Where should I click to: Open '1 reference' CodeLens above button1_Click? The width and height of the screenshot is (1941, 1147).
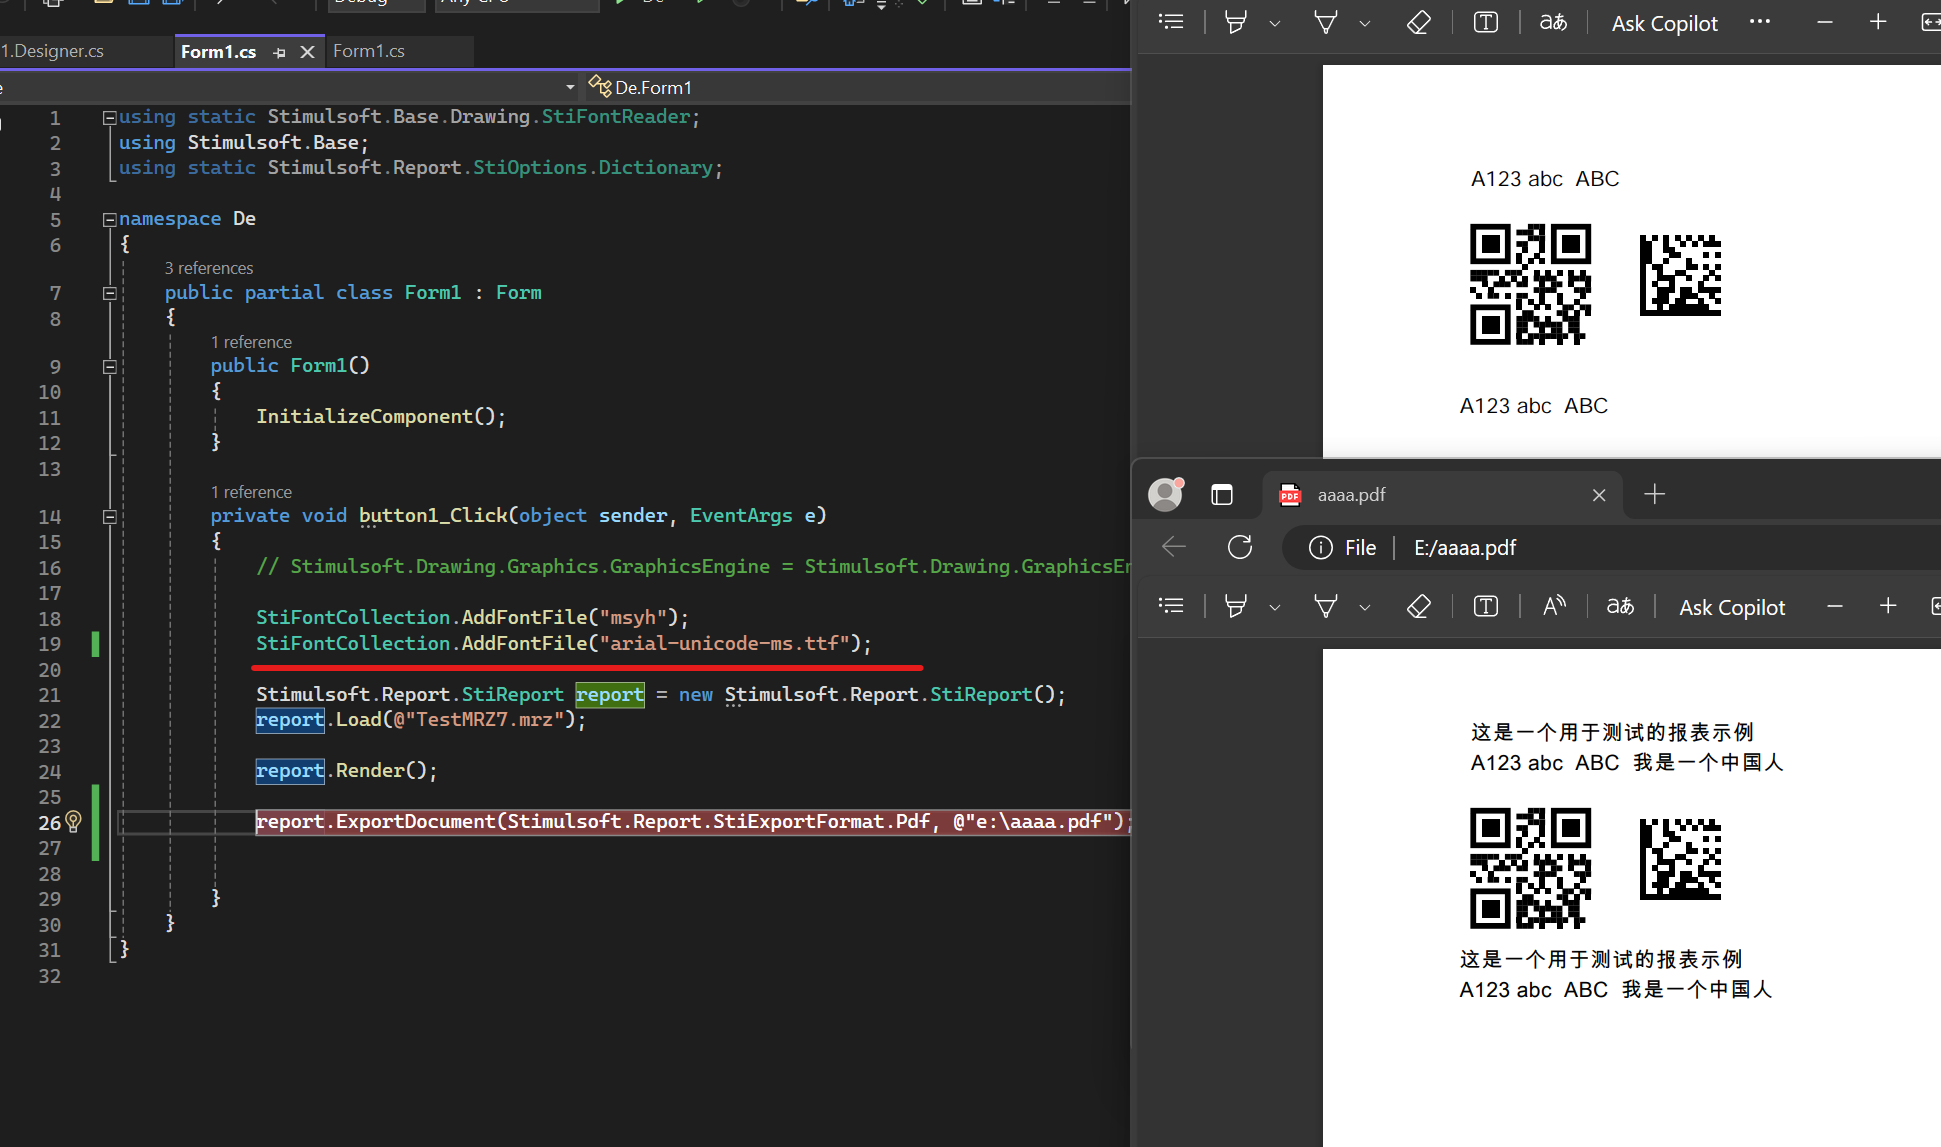(x=251, y=492)
